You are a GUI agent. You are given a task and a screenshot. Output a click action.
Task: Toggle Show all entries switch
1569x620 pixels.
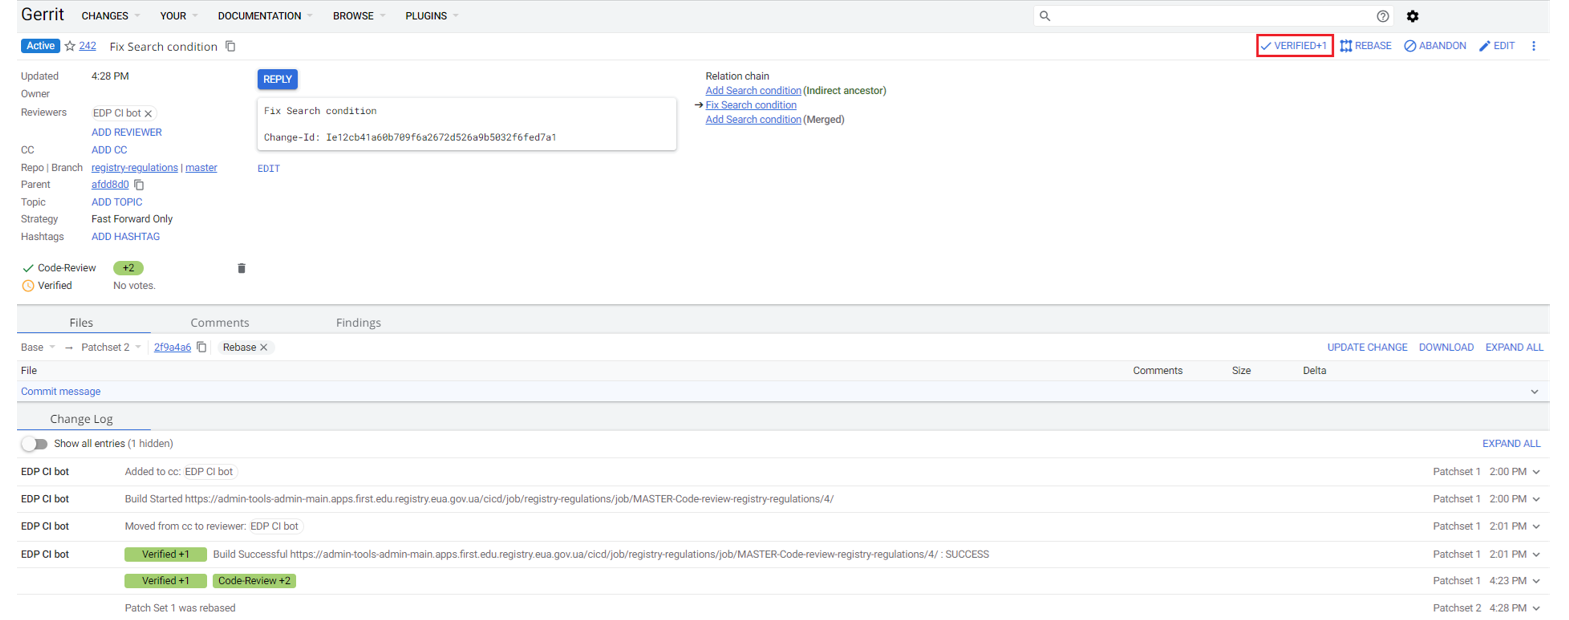point(34,444)
